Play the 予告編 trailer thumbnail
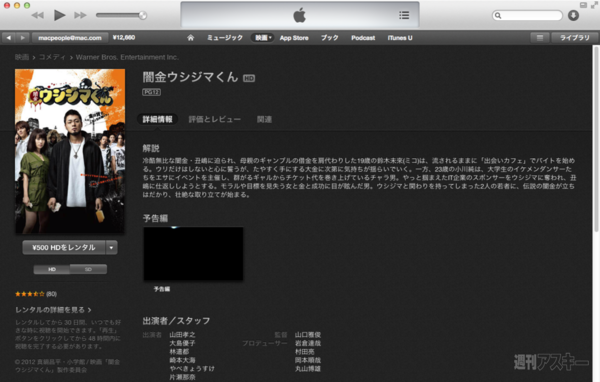Image resolution: width=600 pixels, height=382 pixels. [x=193, y=254]
